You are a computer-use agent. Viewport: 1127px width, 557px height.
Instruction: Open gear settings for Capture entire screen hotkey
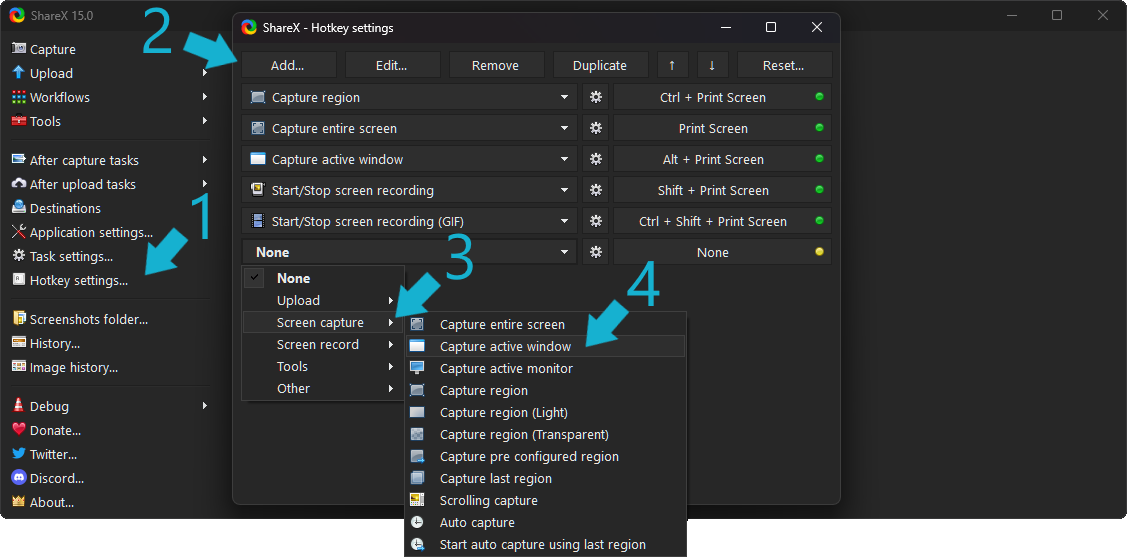[595, 128]
